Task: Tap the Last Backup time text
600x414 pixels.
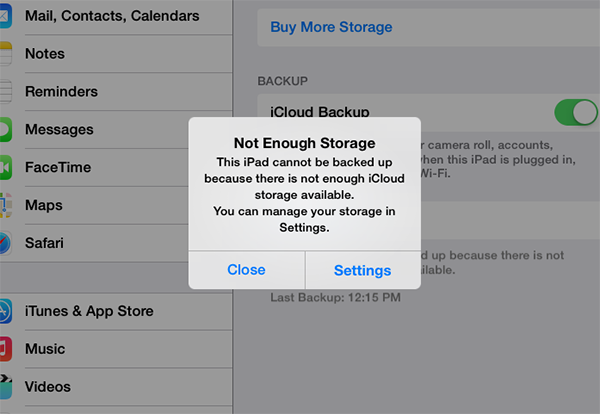Action: [x=335, y=298]
